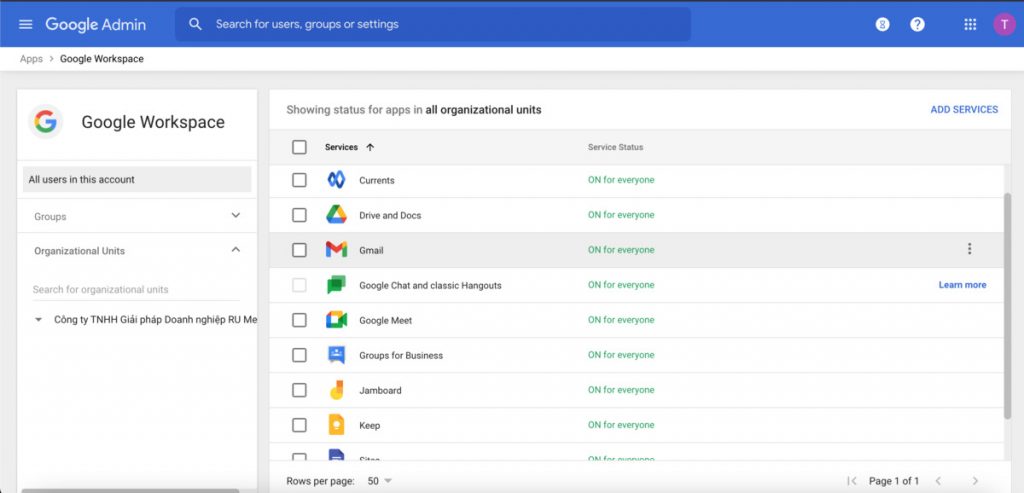The height and width of the screenshot is (493, 1024).
Task: Open the Rows per page dropdown
Action: point(379,481)
